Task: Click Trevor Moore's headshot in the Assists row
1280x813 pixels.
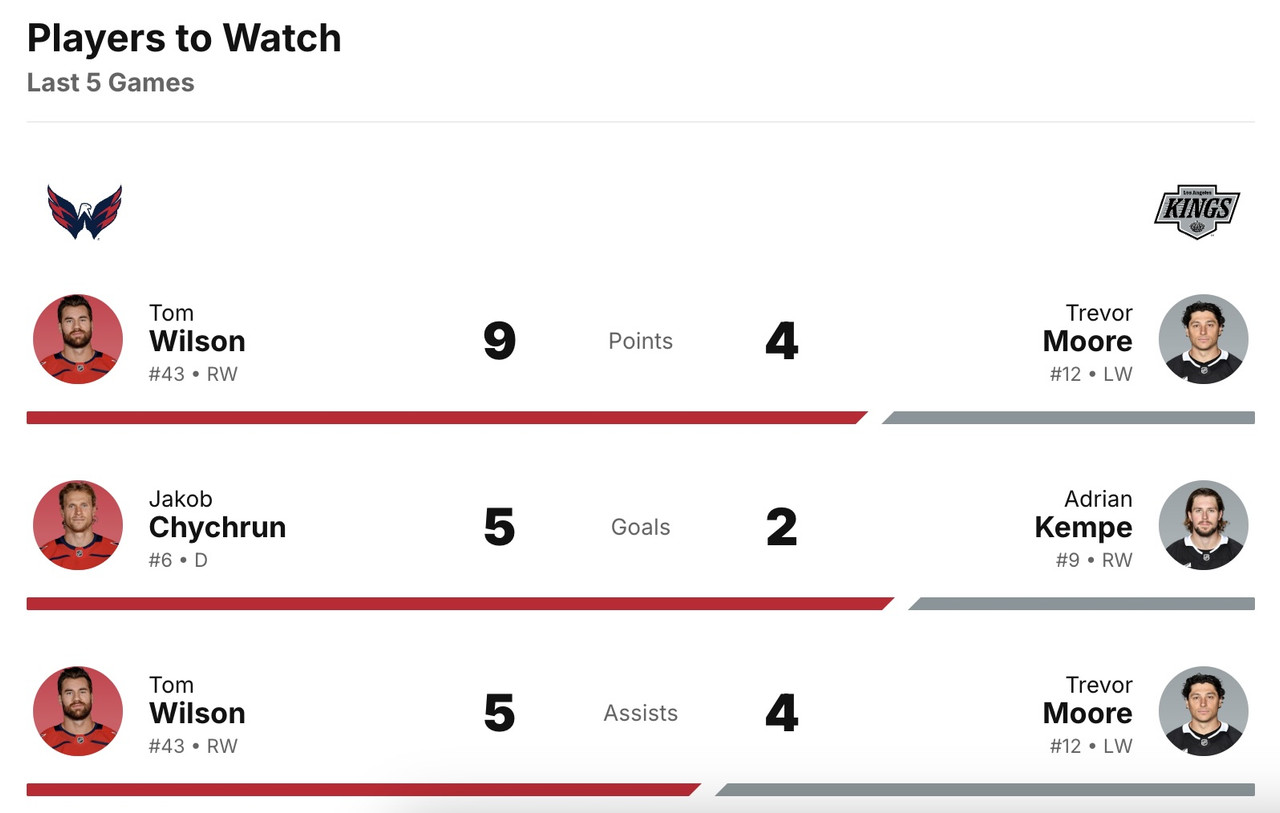Action: pos(1203,711)
